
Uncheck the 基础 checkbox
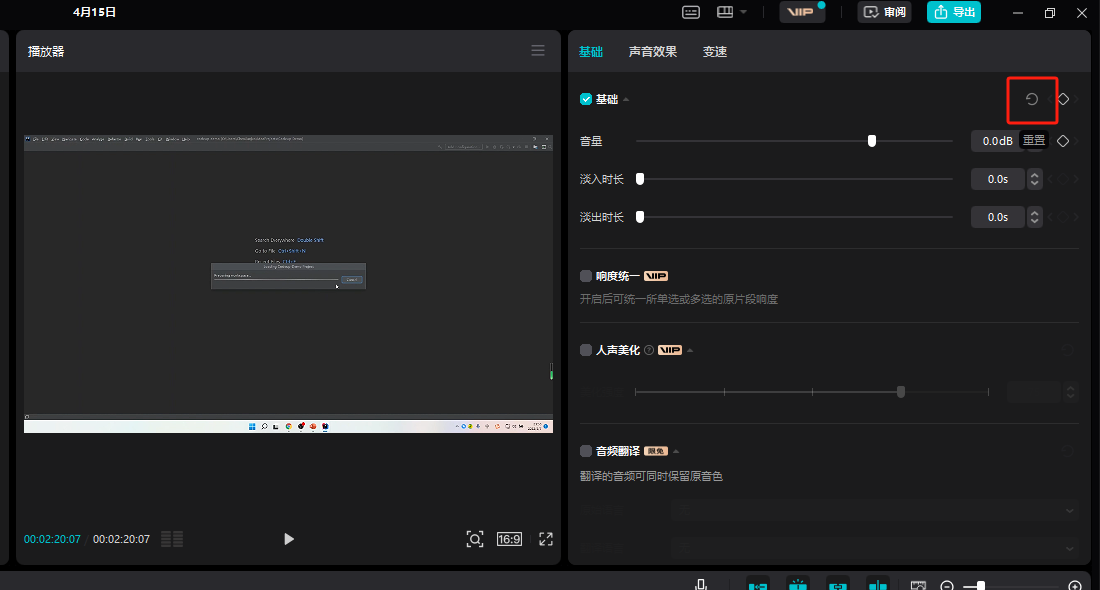click(x=586, y=99)
